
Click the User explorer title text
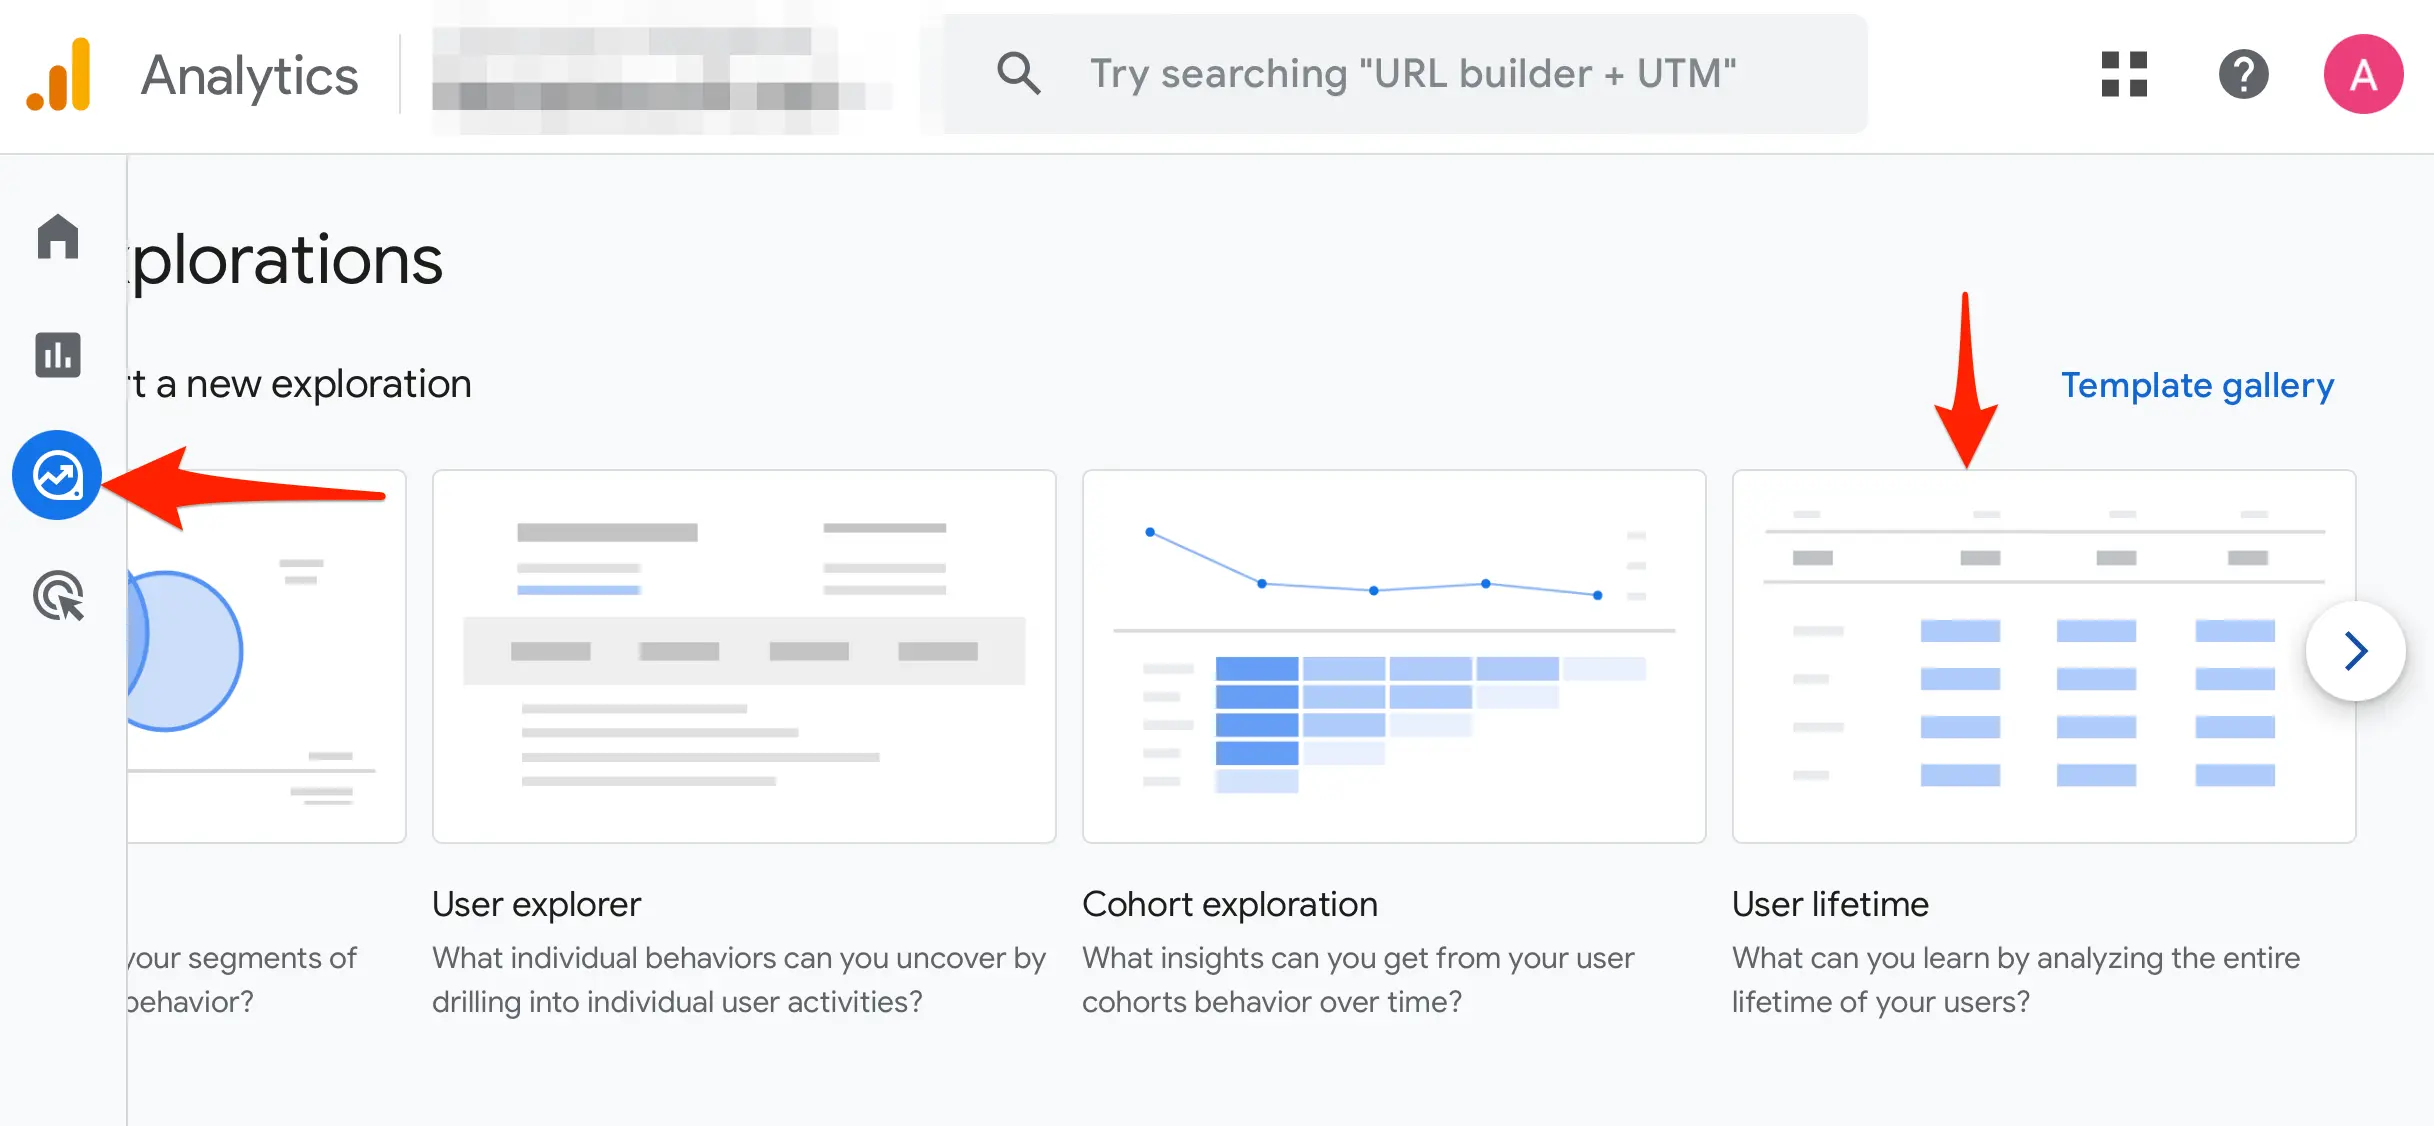[x=536, y=904]
